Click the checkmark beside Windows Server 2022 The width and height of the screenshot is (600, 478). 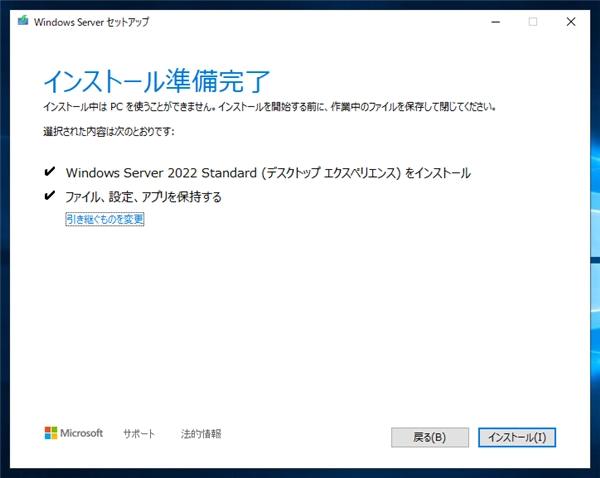50,172
